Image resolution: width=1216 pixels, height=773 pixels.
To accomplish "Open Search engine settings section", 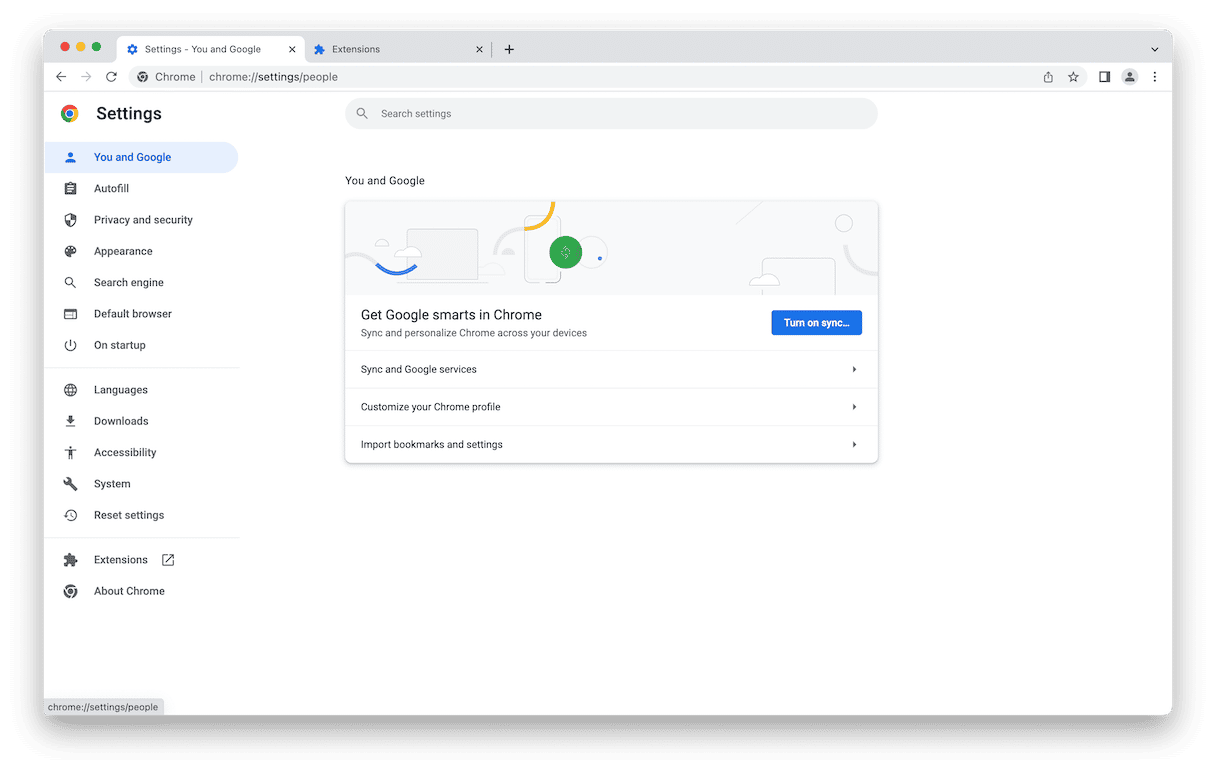I will [x=141, y=283].
